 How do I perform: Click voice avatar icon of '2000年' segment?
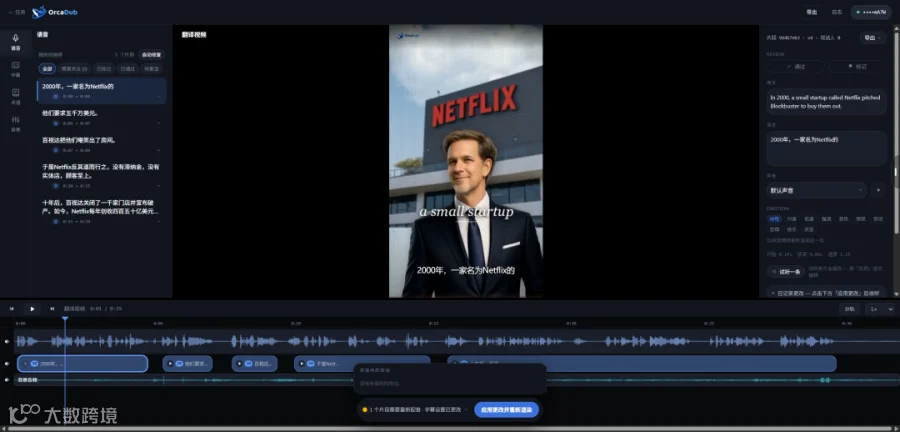pos(56,96)
